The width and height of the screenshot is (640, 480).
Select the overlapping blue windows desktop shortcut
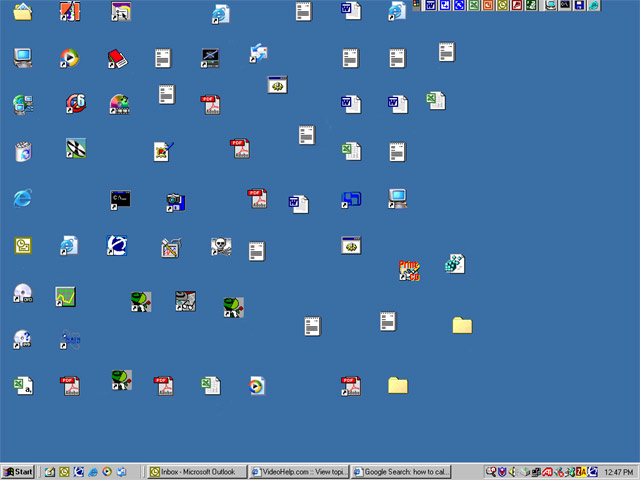coord(351,200)
